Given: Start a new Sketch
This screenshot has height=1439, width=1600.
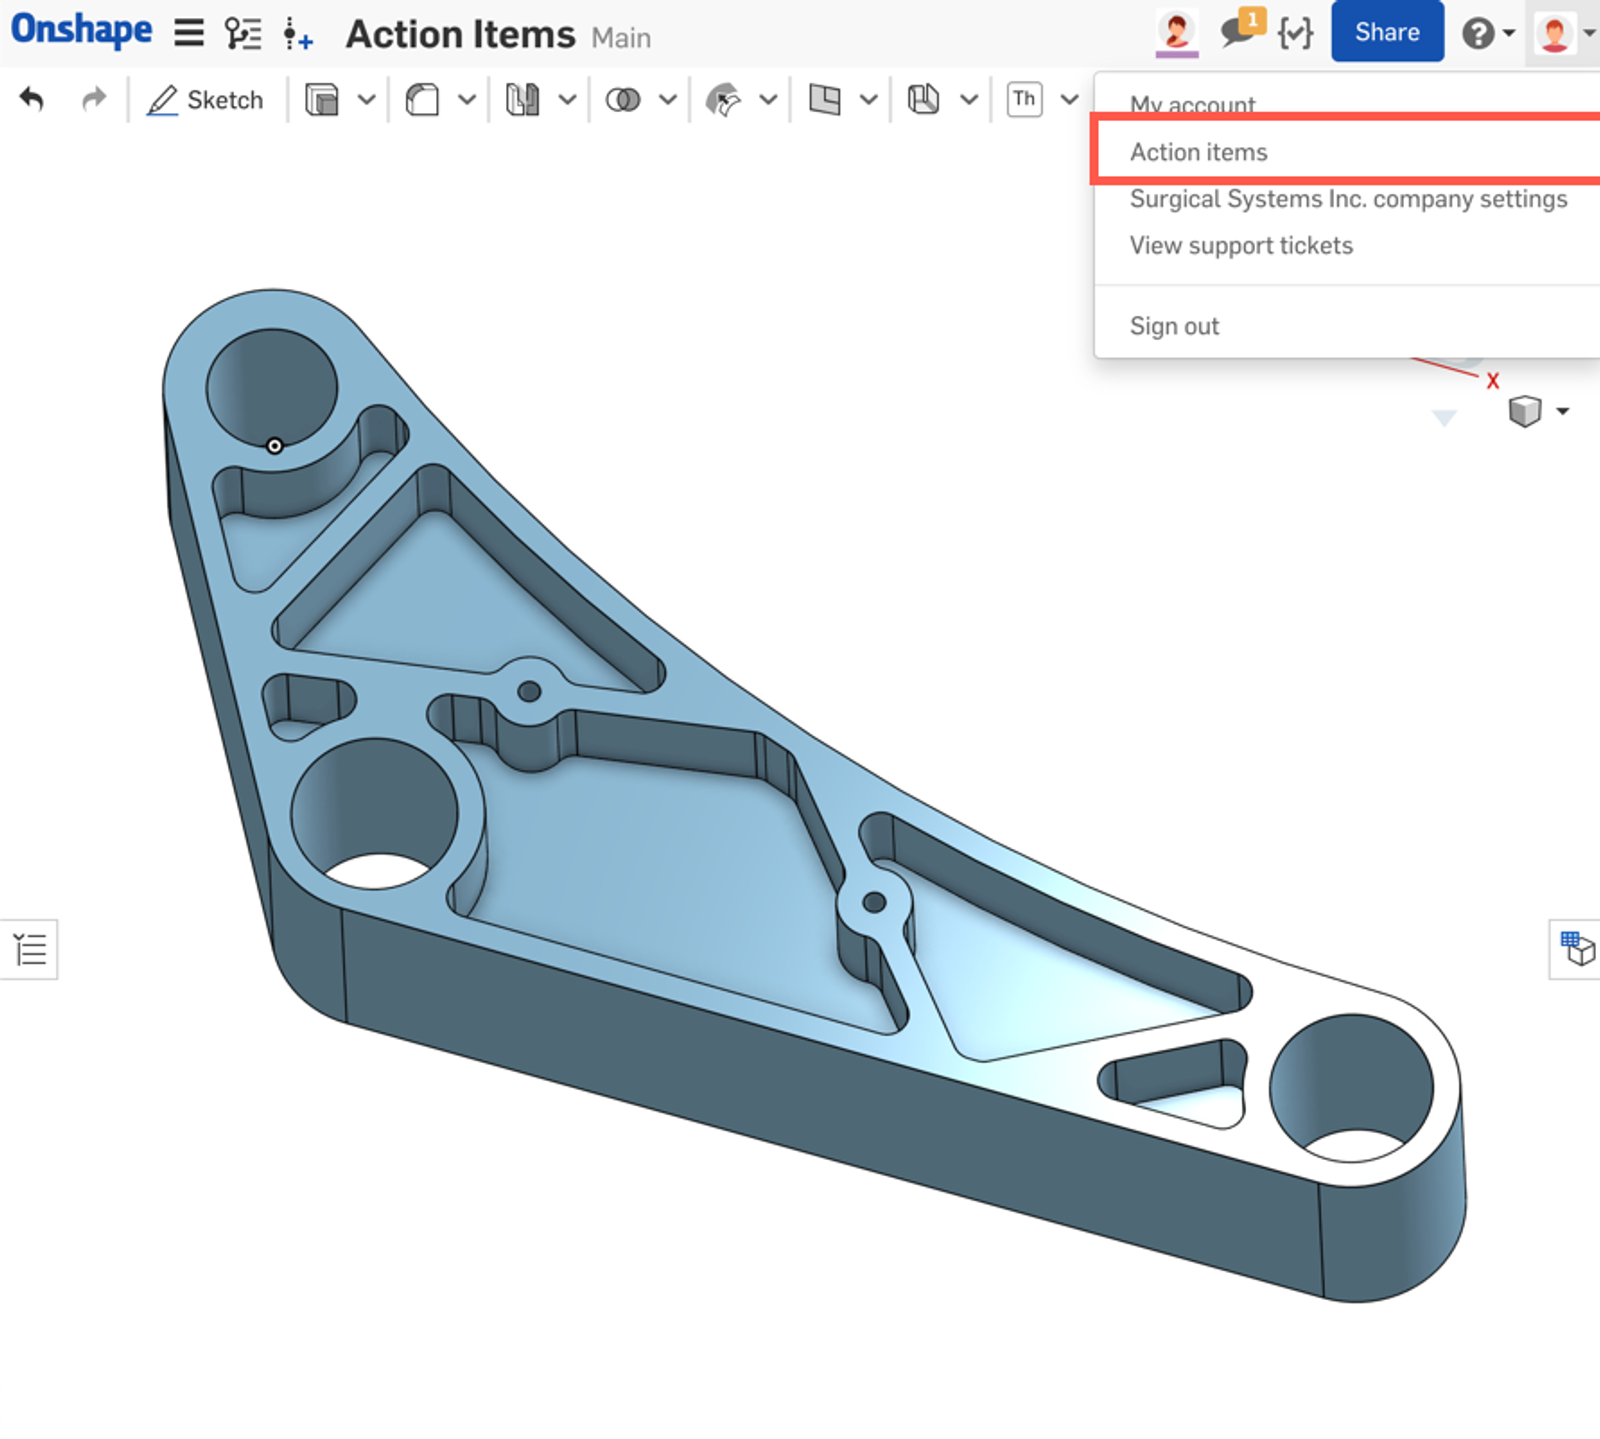Looking at the screenshot, I should (206, 100).
